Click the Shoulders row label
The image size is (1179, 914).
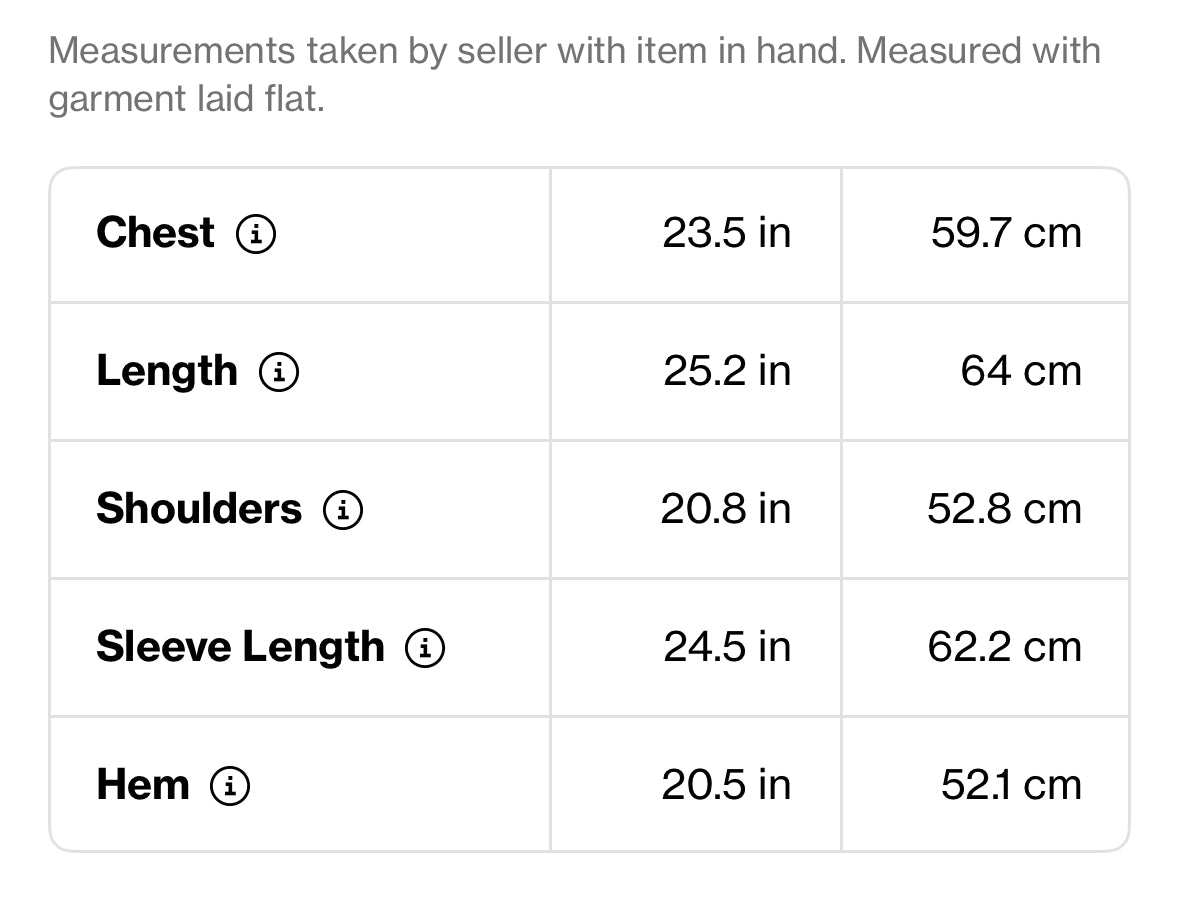tap(198, 509)
